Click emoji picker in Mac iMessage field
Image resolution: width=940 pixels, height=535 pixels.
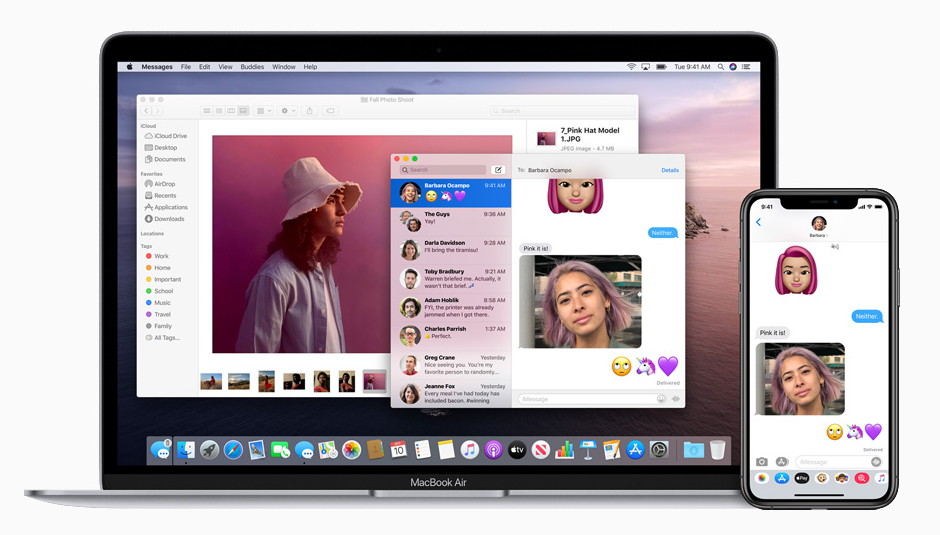pyautogui.click(x=661, y=399)
